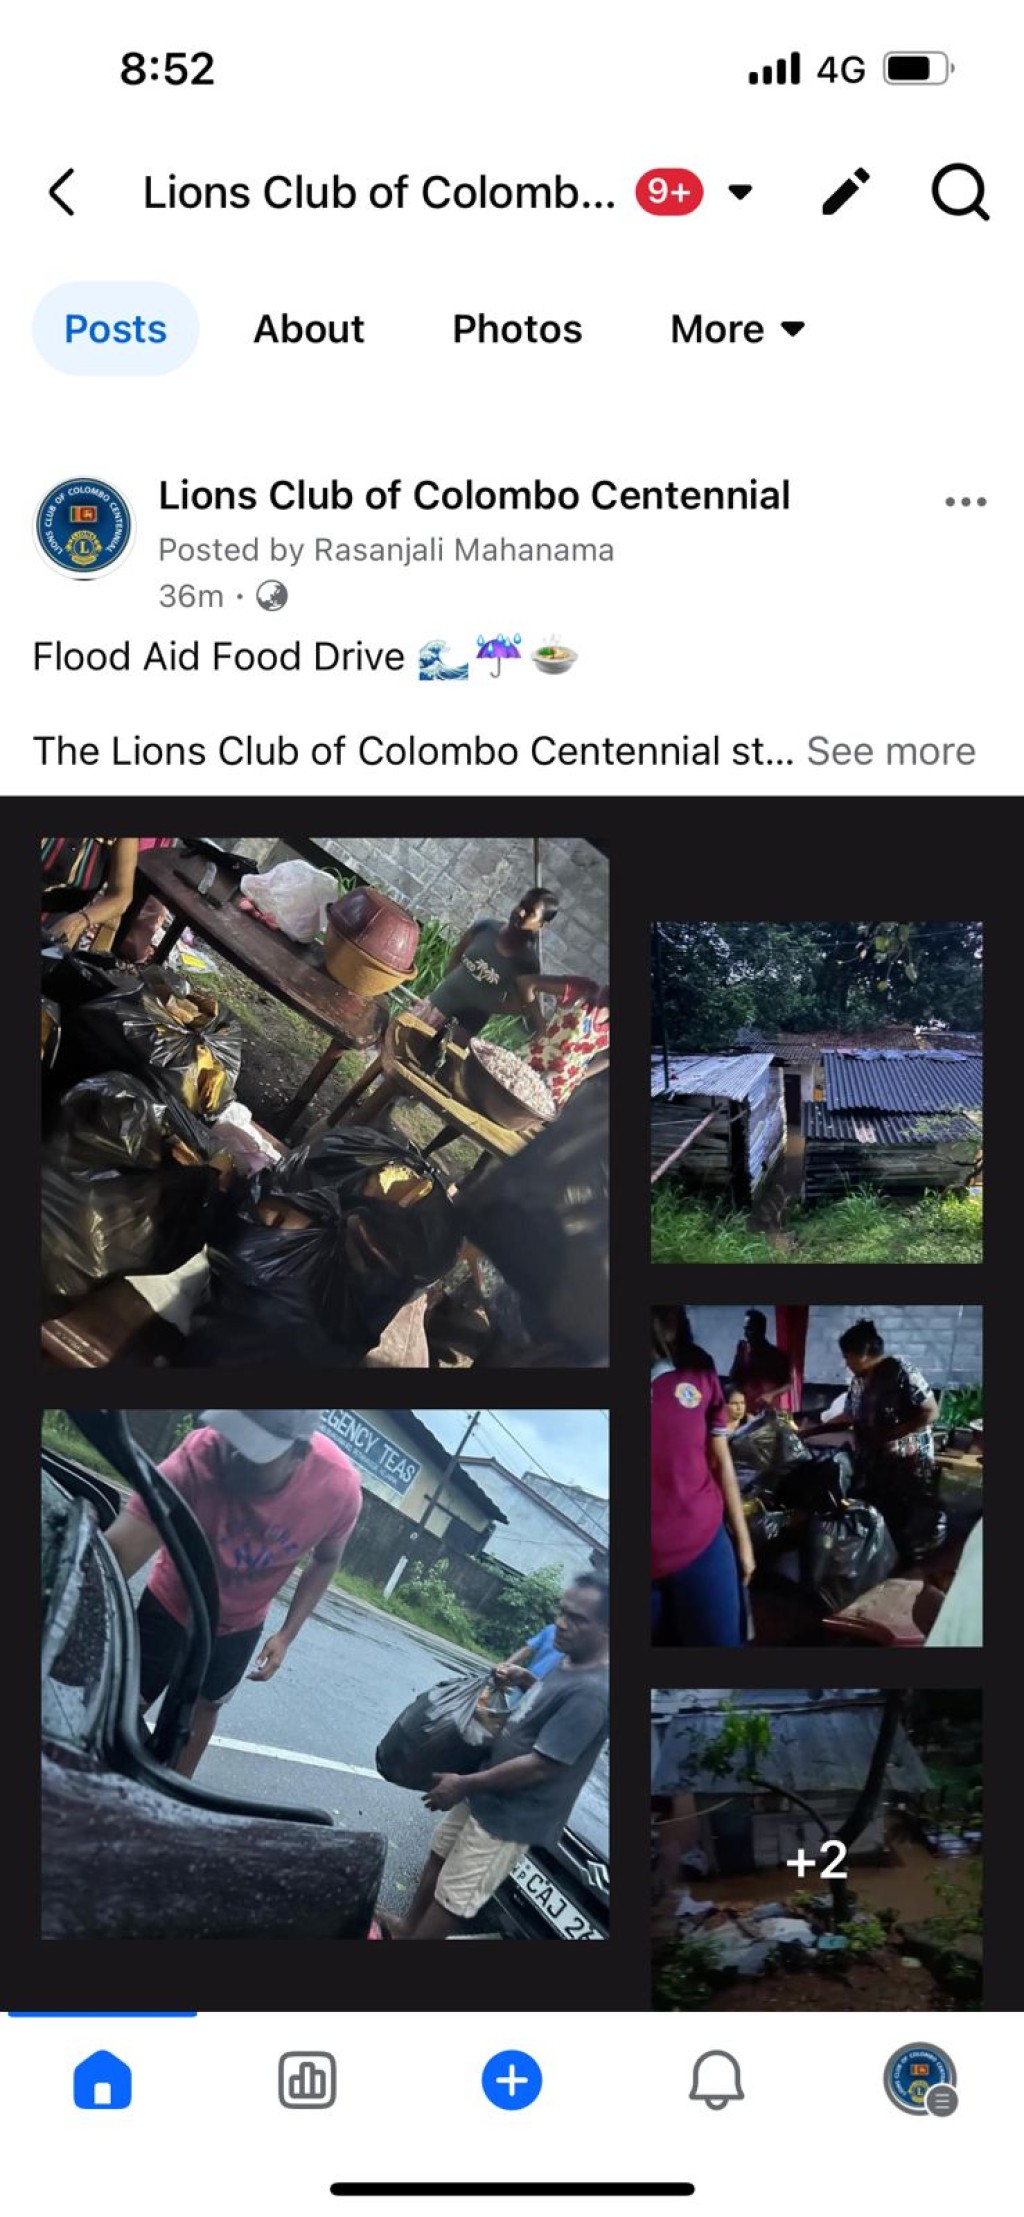Viewport: 1024px width, 2217px height.
Task: Select the Posts tab
Action: [x=116, y=329]
